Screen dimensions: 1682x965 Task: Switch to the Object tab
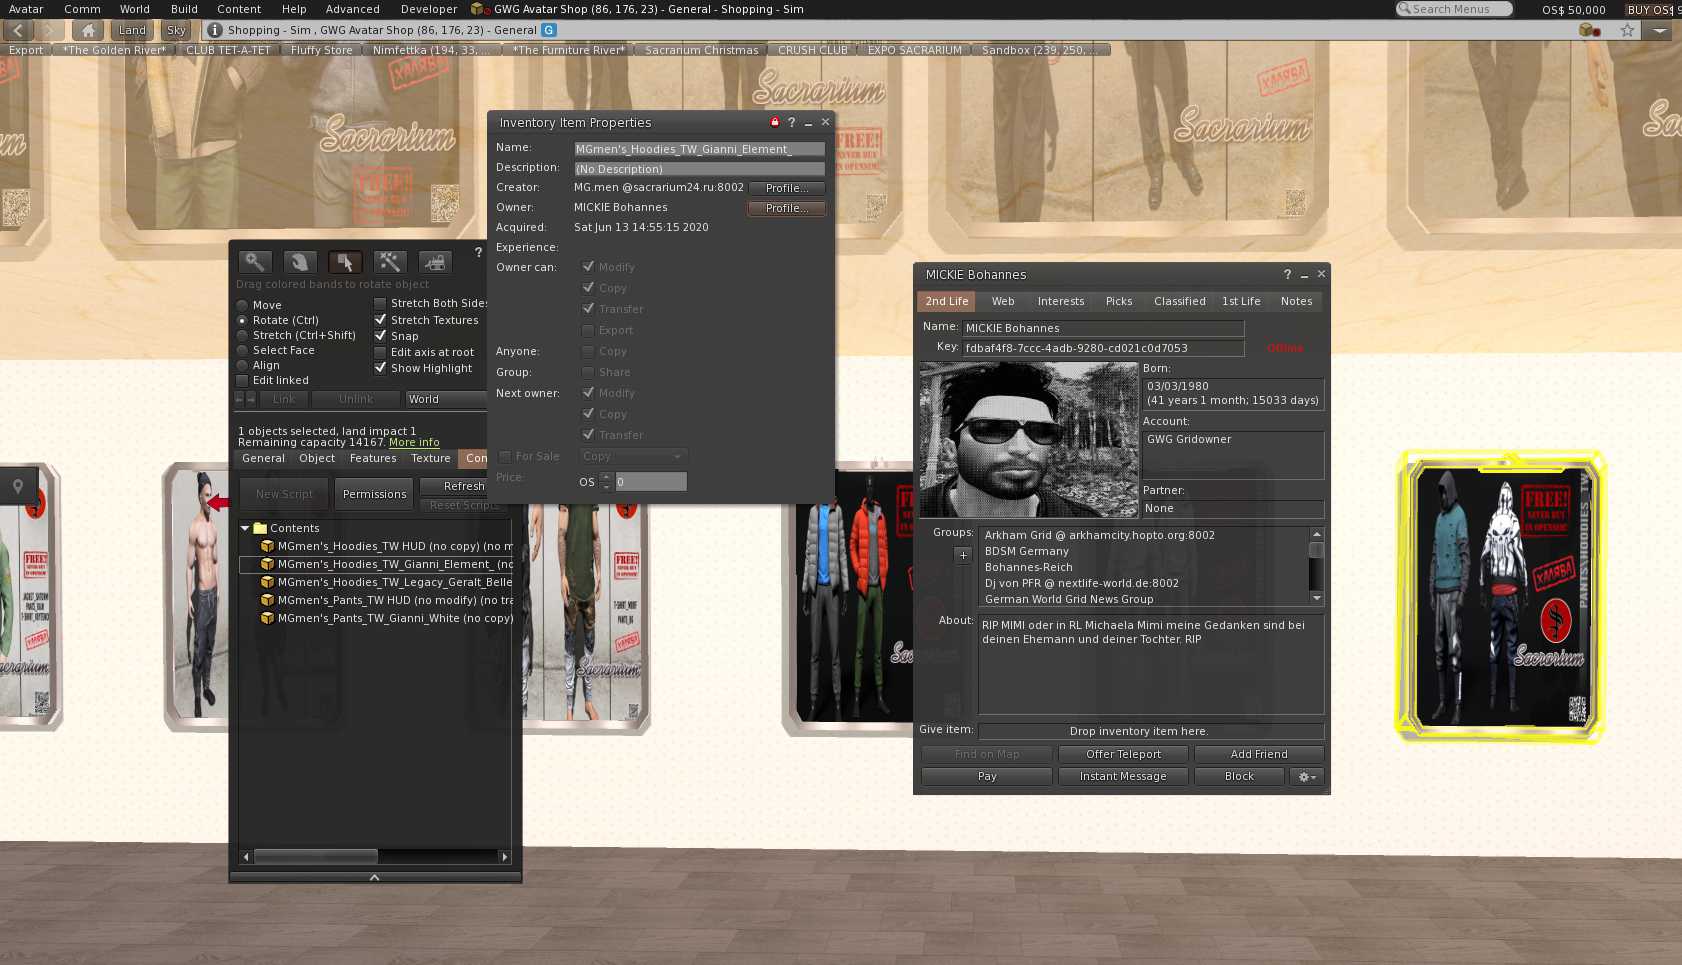[317, 458]
